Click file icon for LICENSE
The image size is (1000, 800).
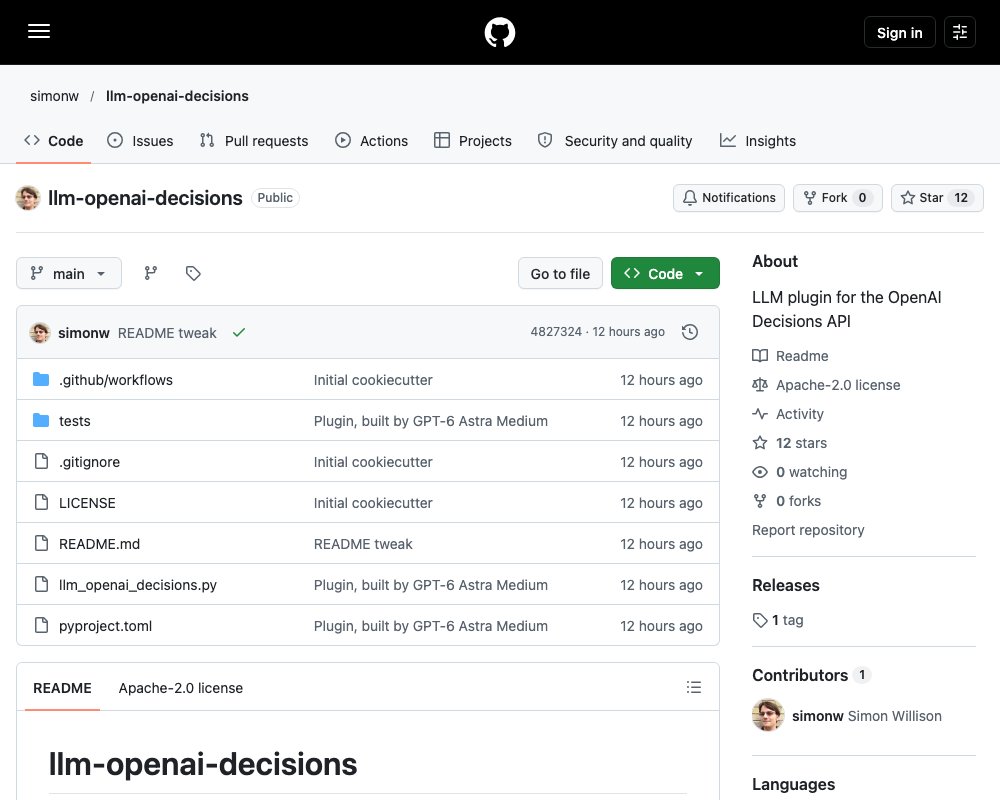coord(41,502)
